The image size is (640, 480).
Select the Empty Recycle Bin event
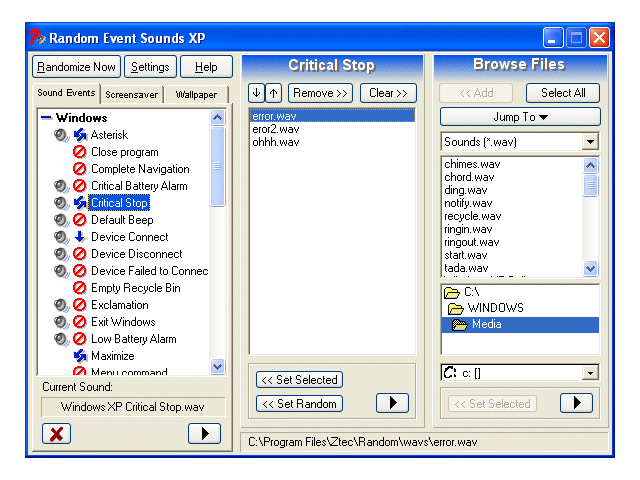tap(136, 288)
